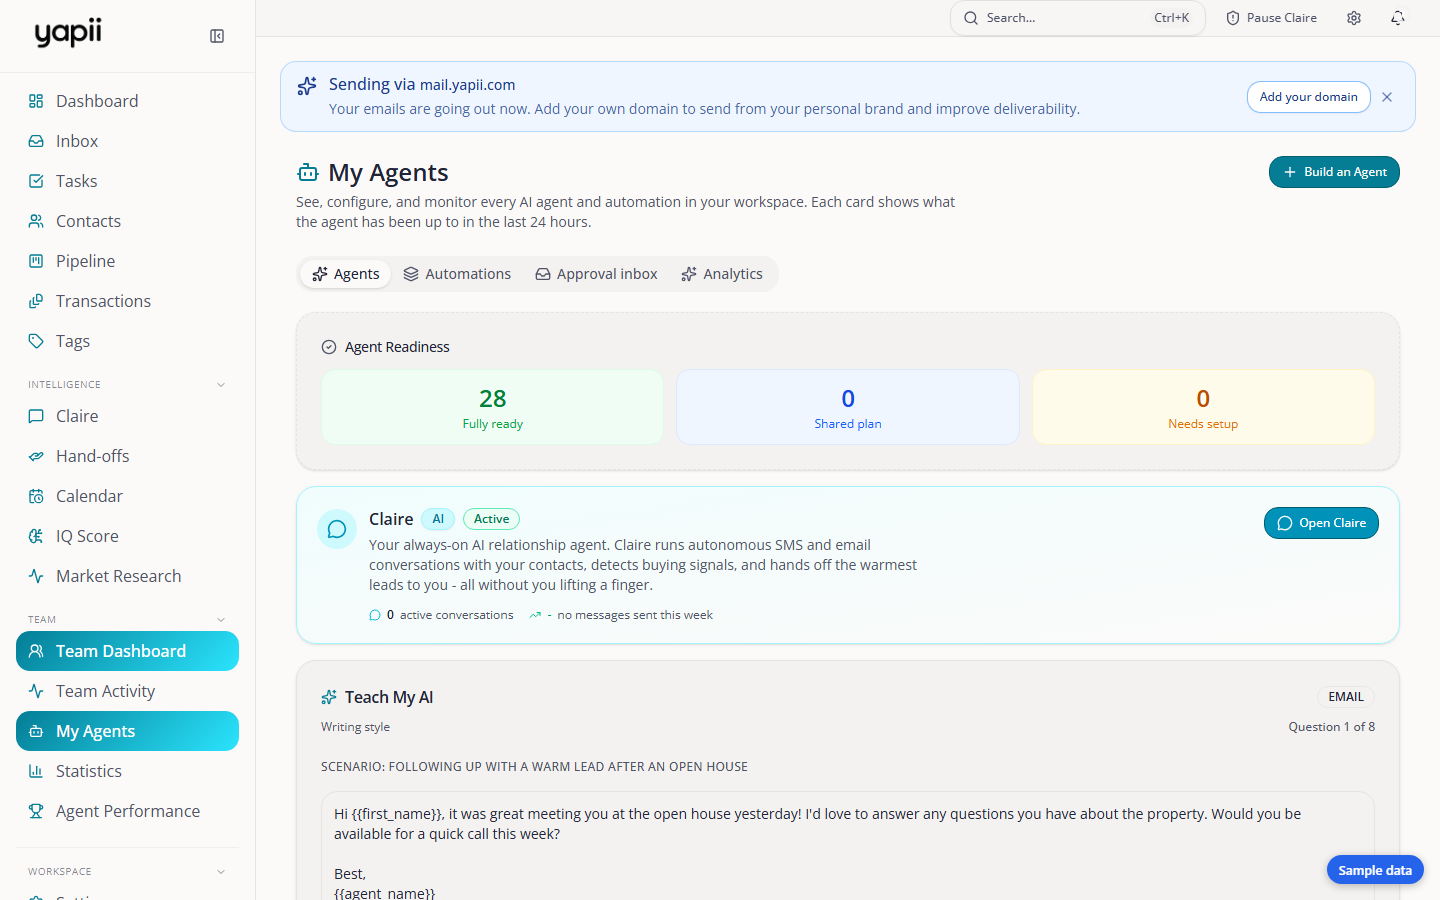This screenshot has width=1440, height=900.
Task: Open Market Research
Action: pyautogui.click(x=127, y=576)
